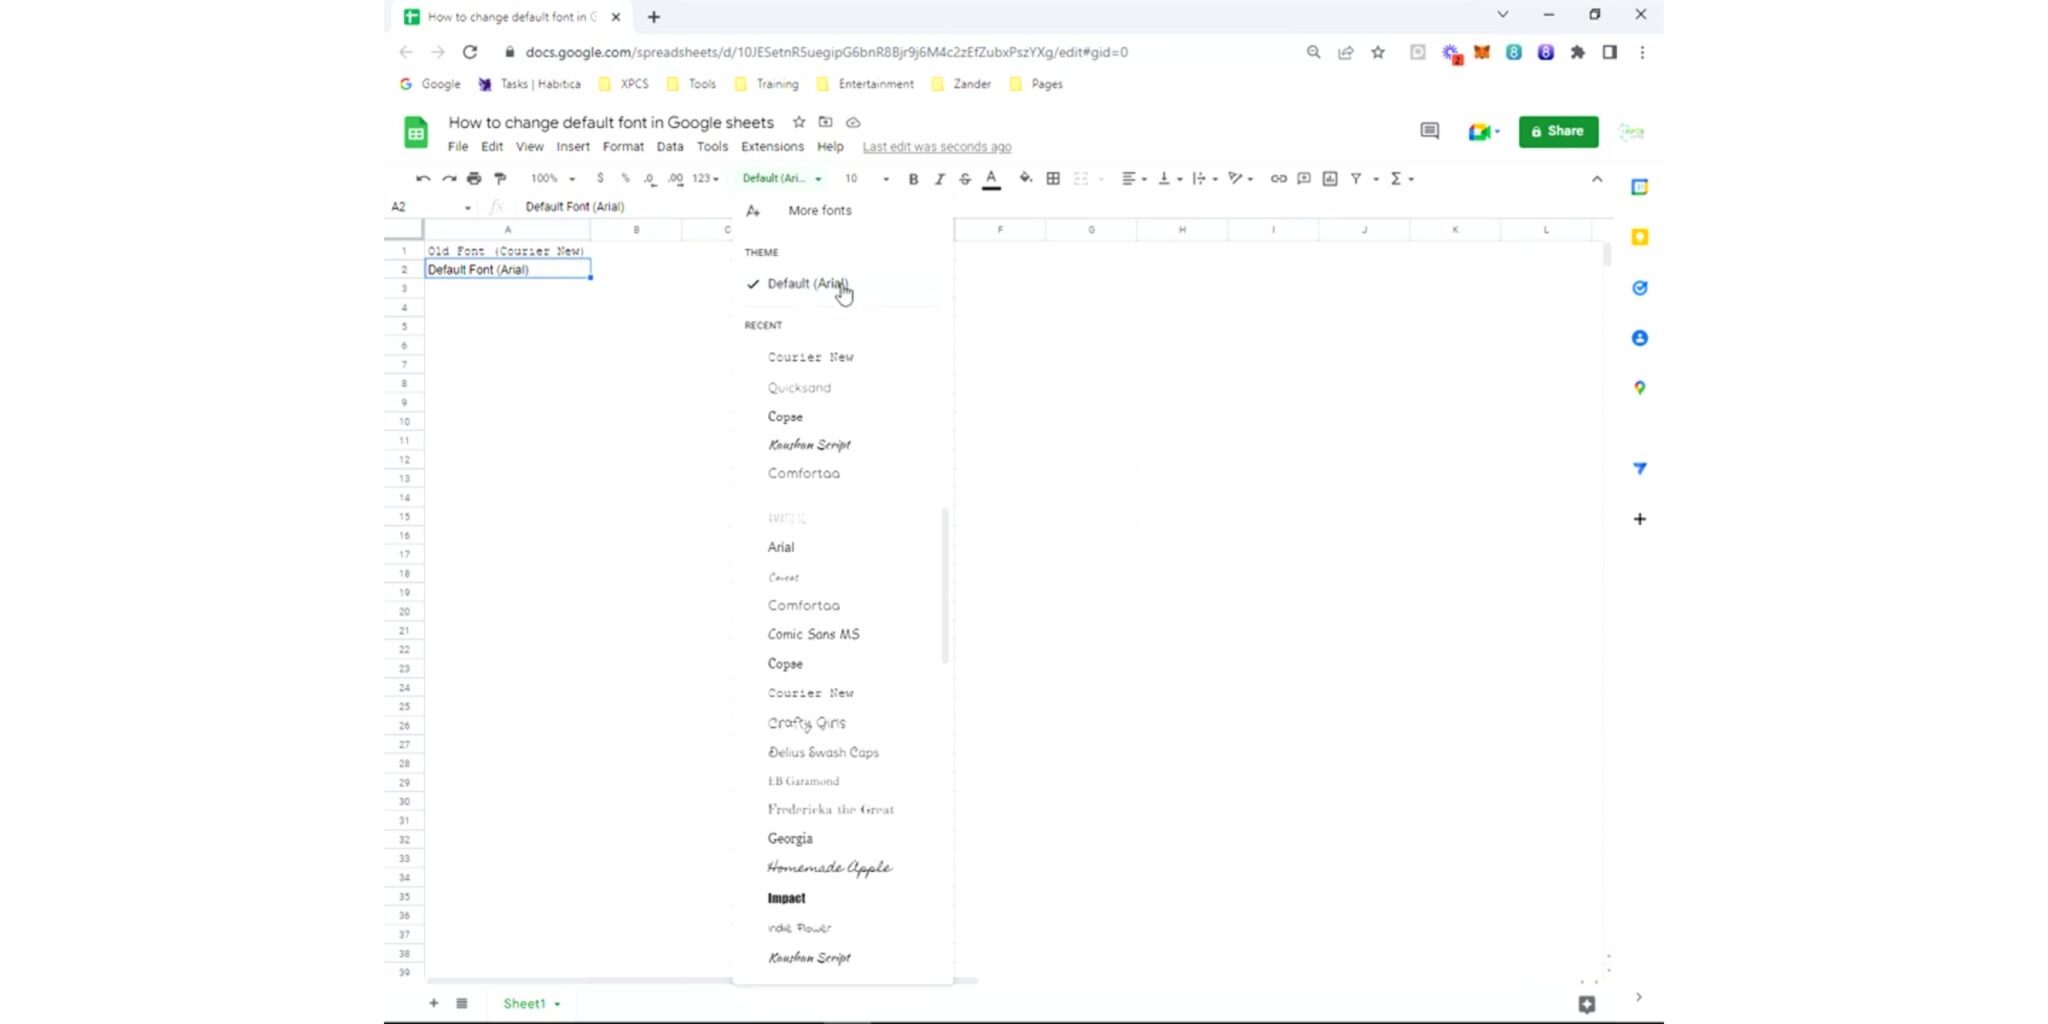Open functions sigma dropdown
The image size is (2048, 1024).
pyautogui.click(x=1402, y=179)
